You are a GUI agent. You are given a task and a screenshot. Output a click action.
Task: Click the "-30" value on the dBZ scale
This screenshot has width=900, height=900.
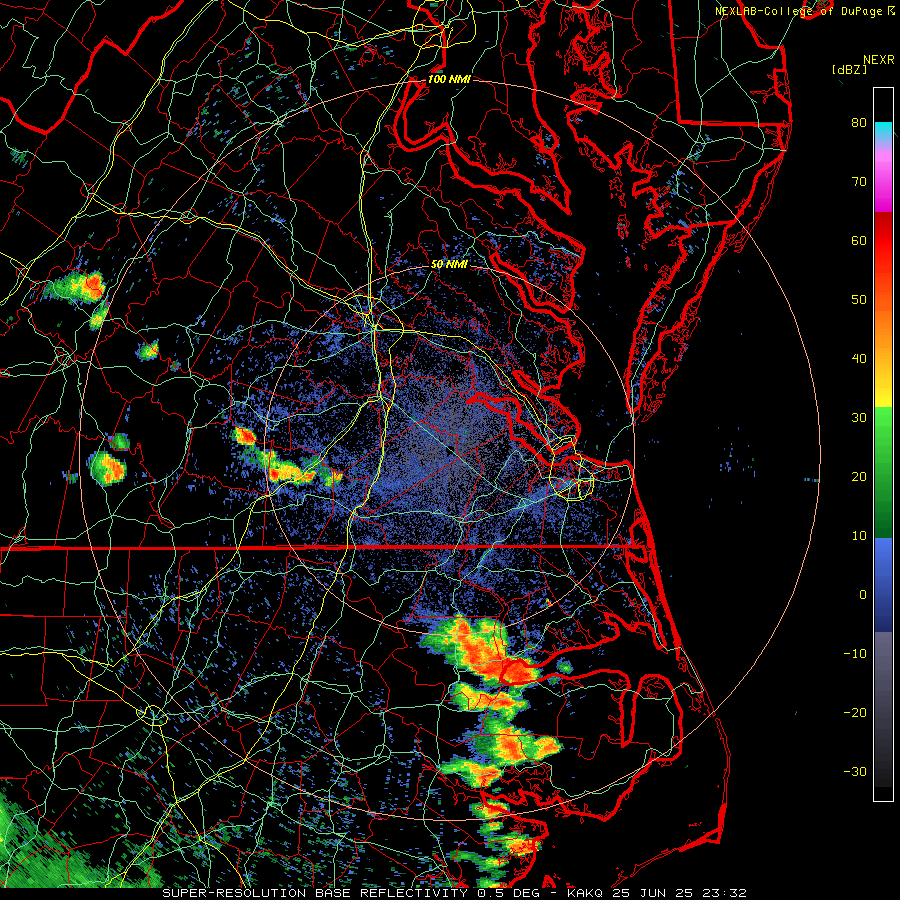click(855, 771)
